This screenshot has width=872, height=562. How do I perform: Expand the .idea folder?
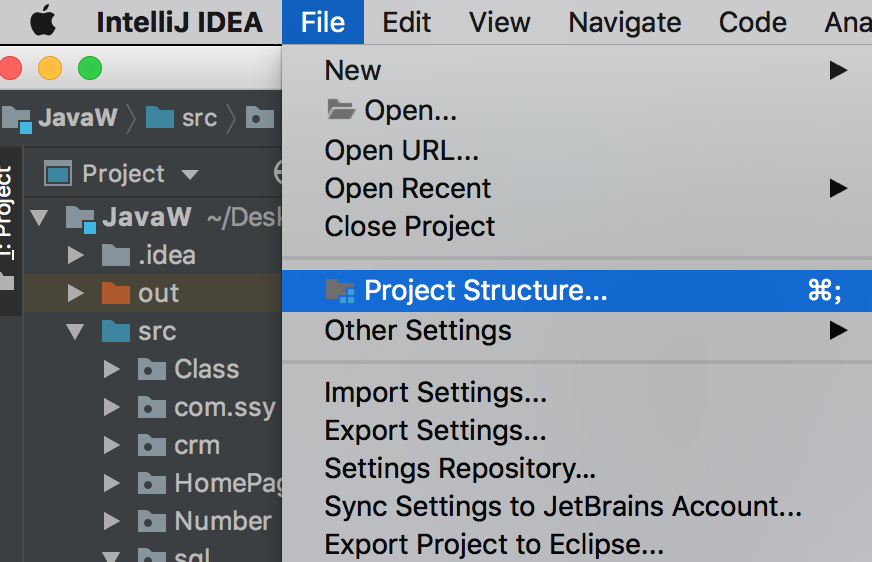(76, 255)
